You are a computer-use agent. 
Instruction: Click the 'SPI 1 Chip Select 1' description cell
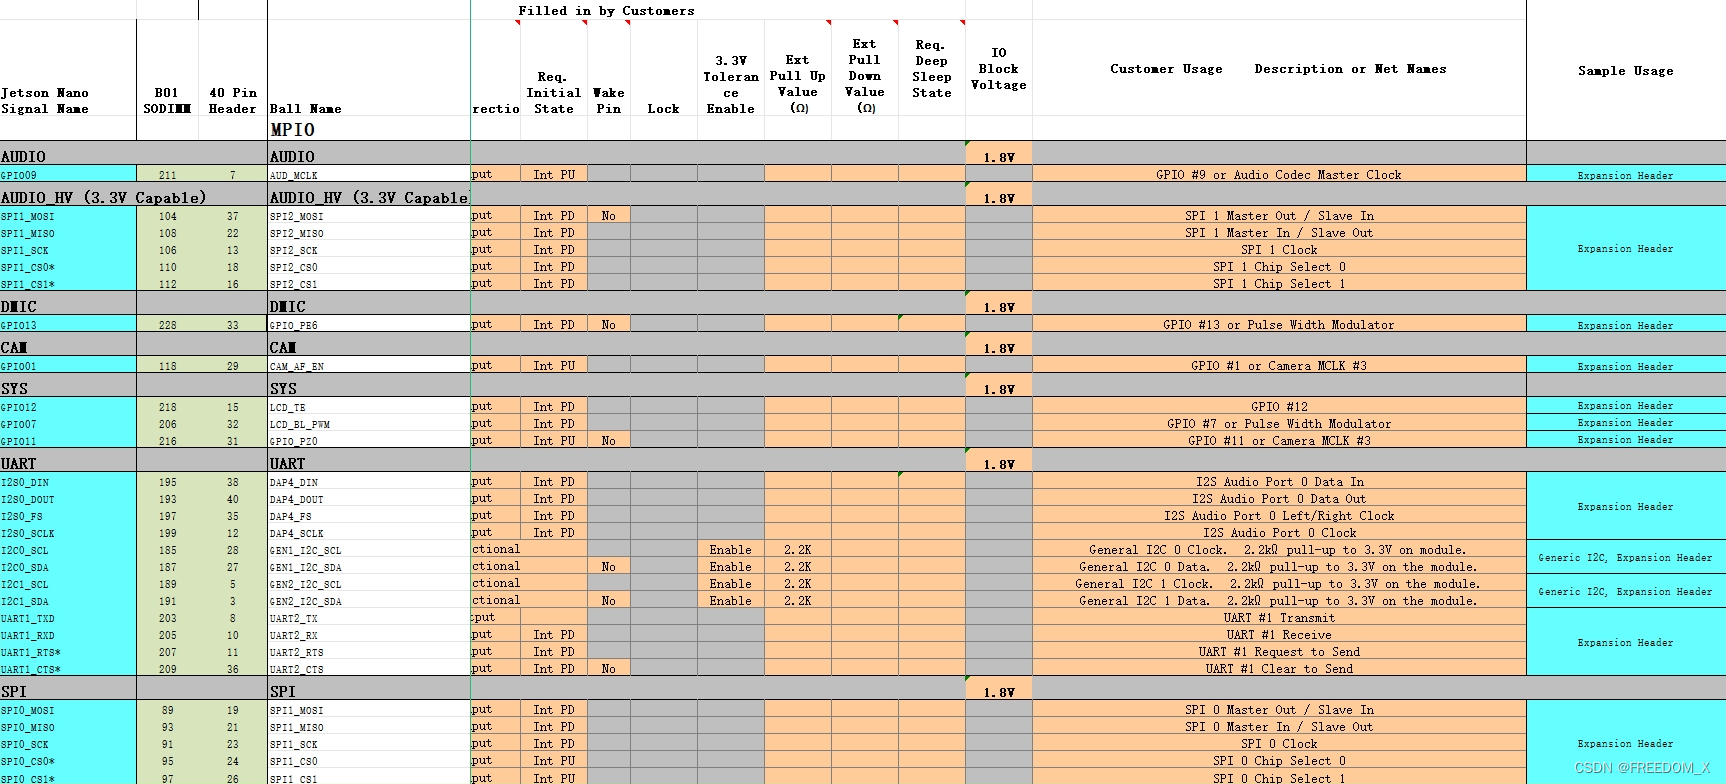click(x=1279, y=283)
